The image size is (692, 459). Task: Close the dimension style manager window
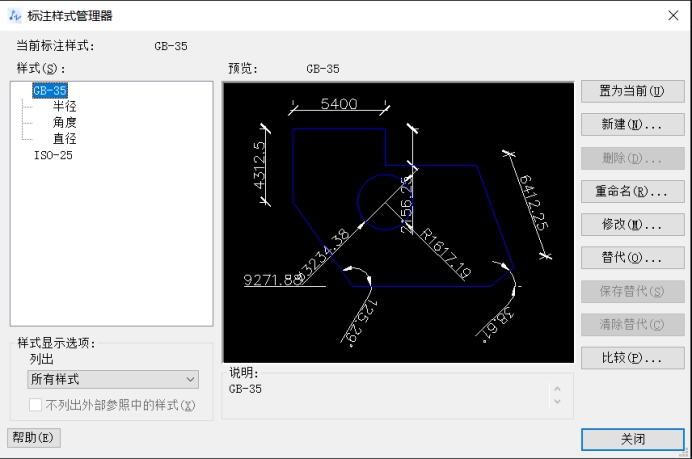672,15
